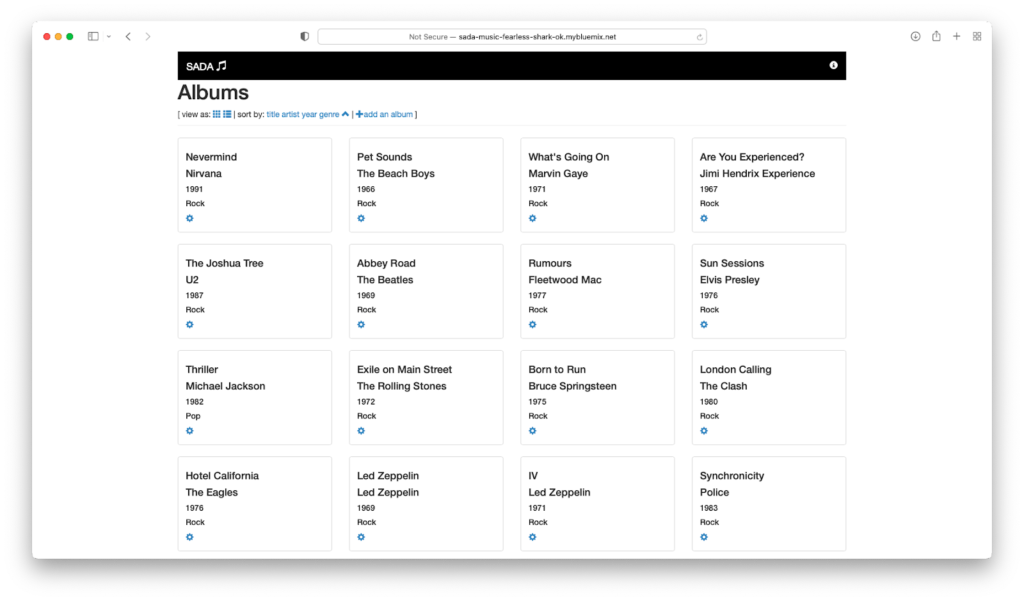Click the info icon in the SADA header
The image size is (1024, 601).
click(833, 65)
